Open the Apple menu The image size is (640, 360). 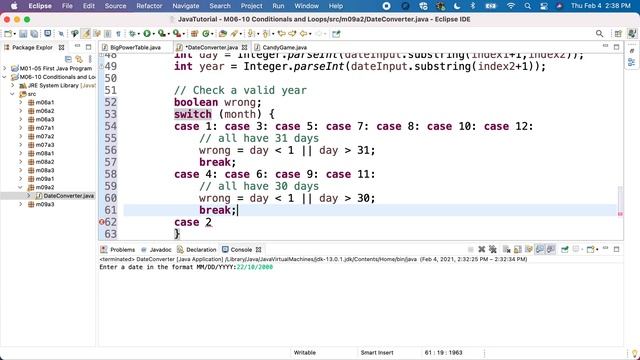click(14, 6)
